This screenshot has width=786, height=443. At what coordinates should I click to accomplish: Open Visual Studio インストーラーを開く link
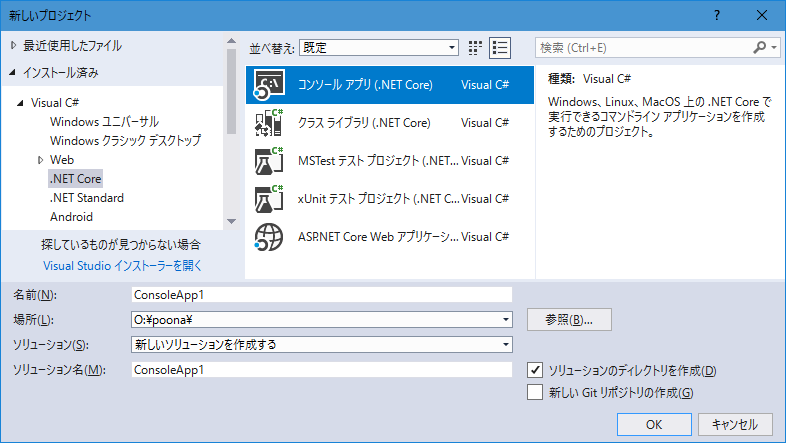point(122,266)
